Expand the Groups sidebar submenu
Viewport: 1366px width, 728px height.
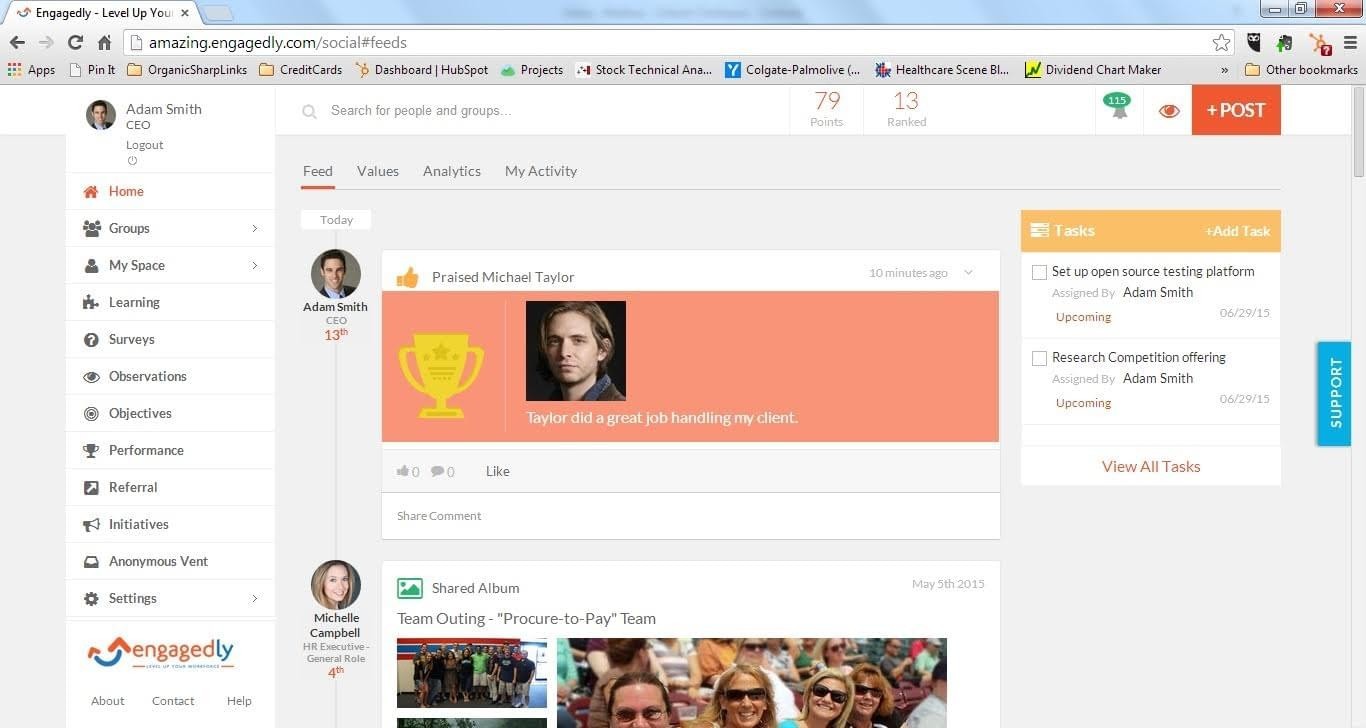[255, 229]
